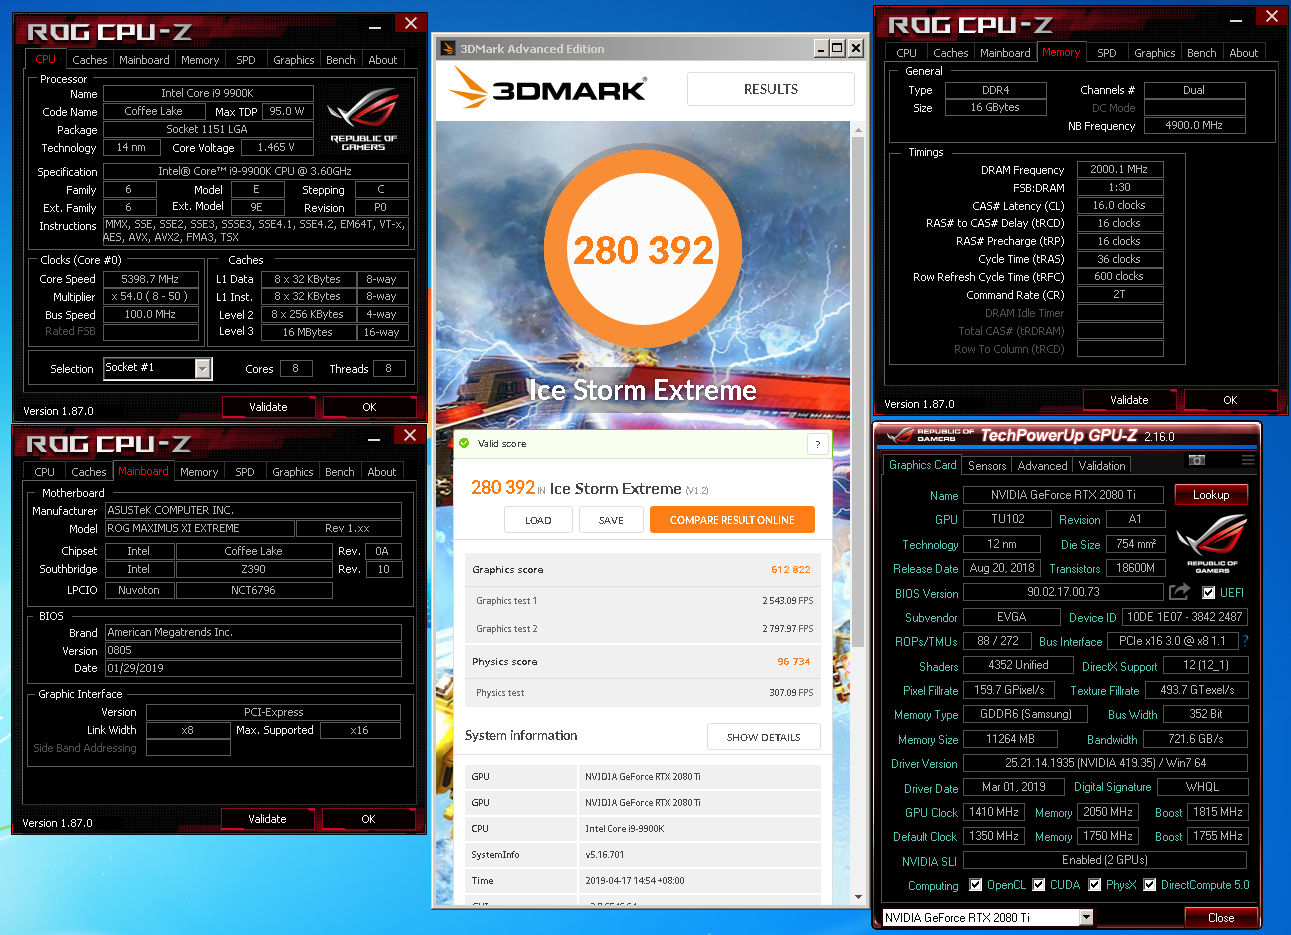Viewport: 1291px width, 935px height.
Task: Click the Close button in GPU-Z
Action: click(1221, 917)
